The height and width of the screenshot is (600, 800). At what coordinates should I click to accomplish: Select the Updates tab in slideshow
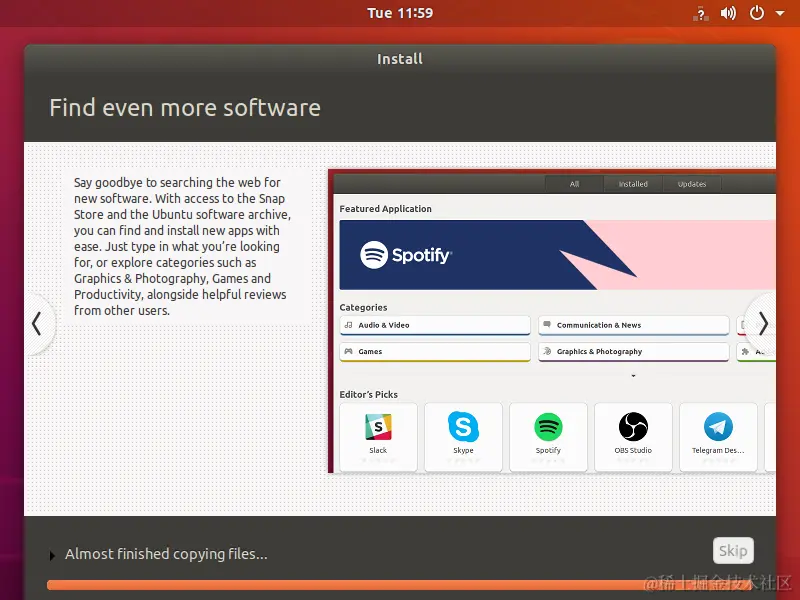tap(692, 184)
